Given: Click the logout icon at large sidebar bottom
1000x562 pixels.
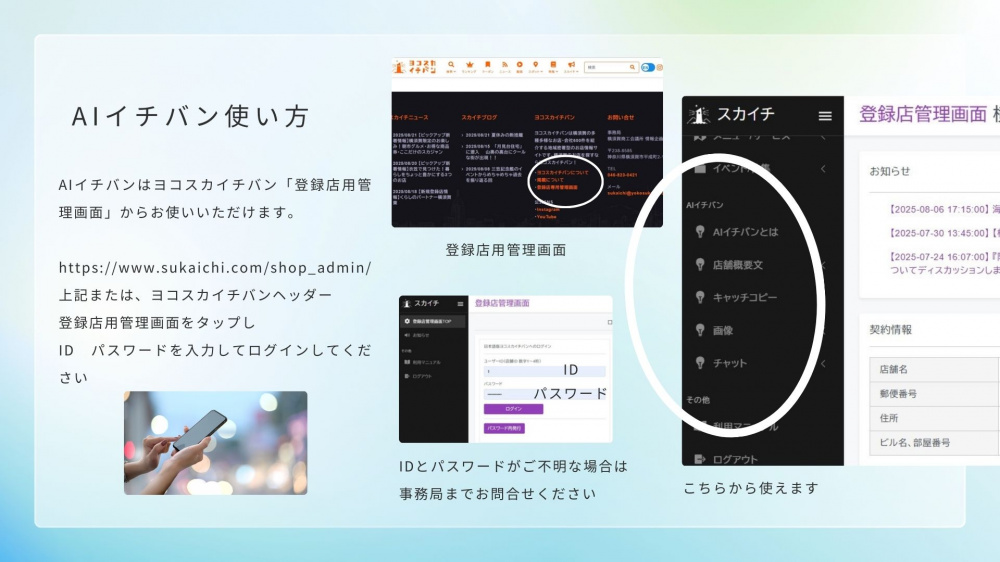Looking at the screenshot, I should (700, 459).
